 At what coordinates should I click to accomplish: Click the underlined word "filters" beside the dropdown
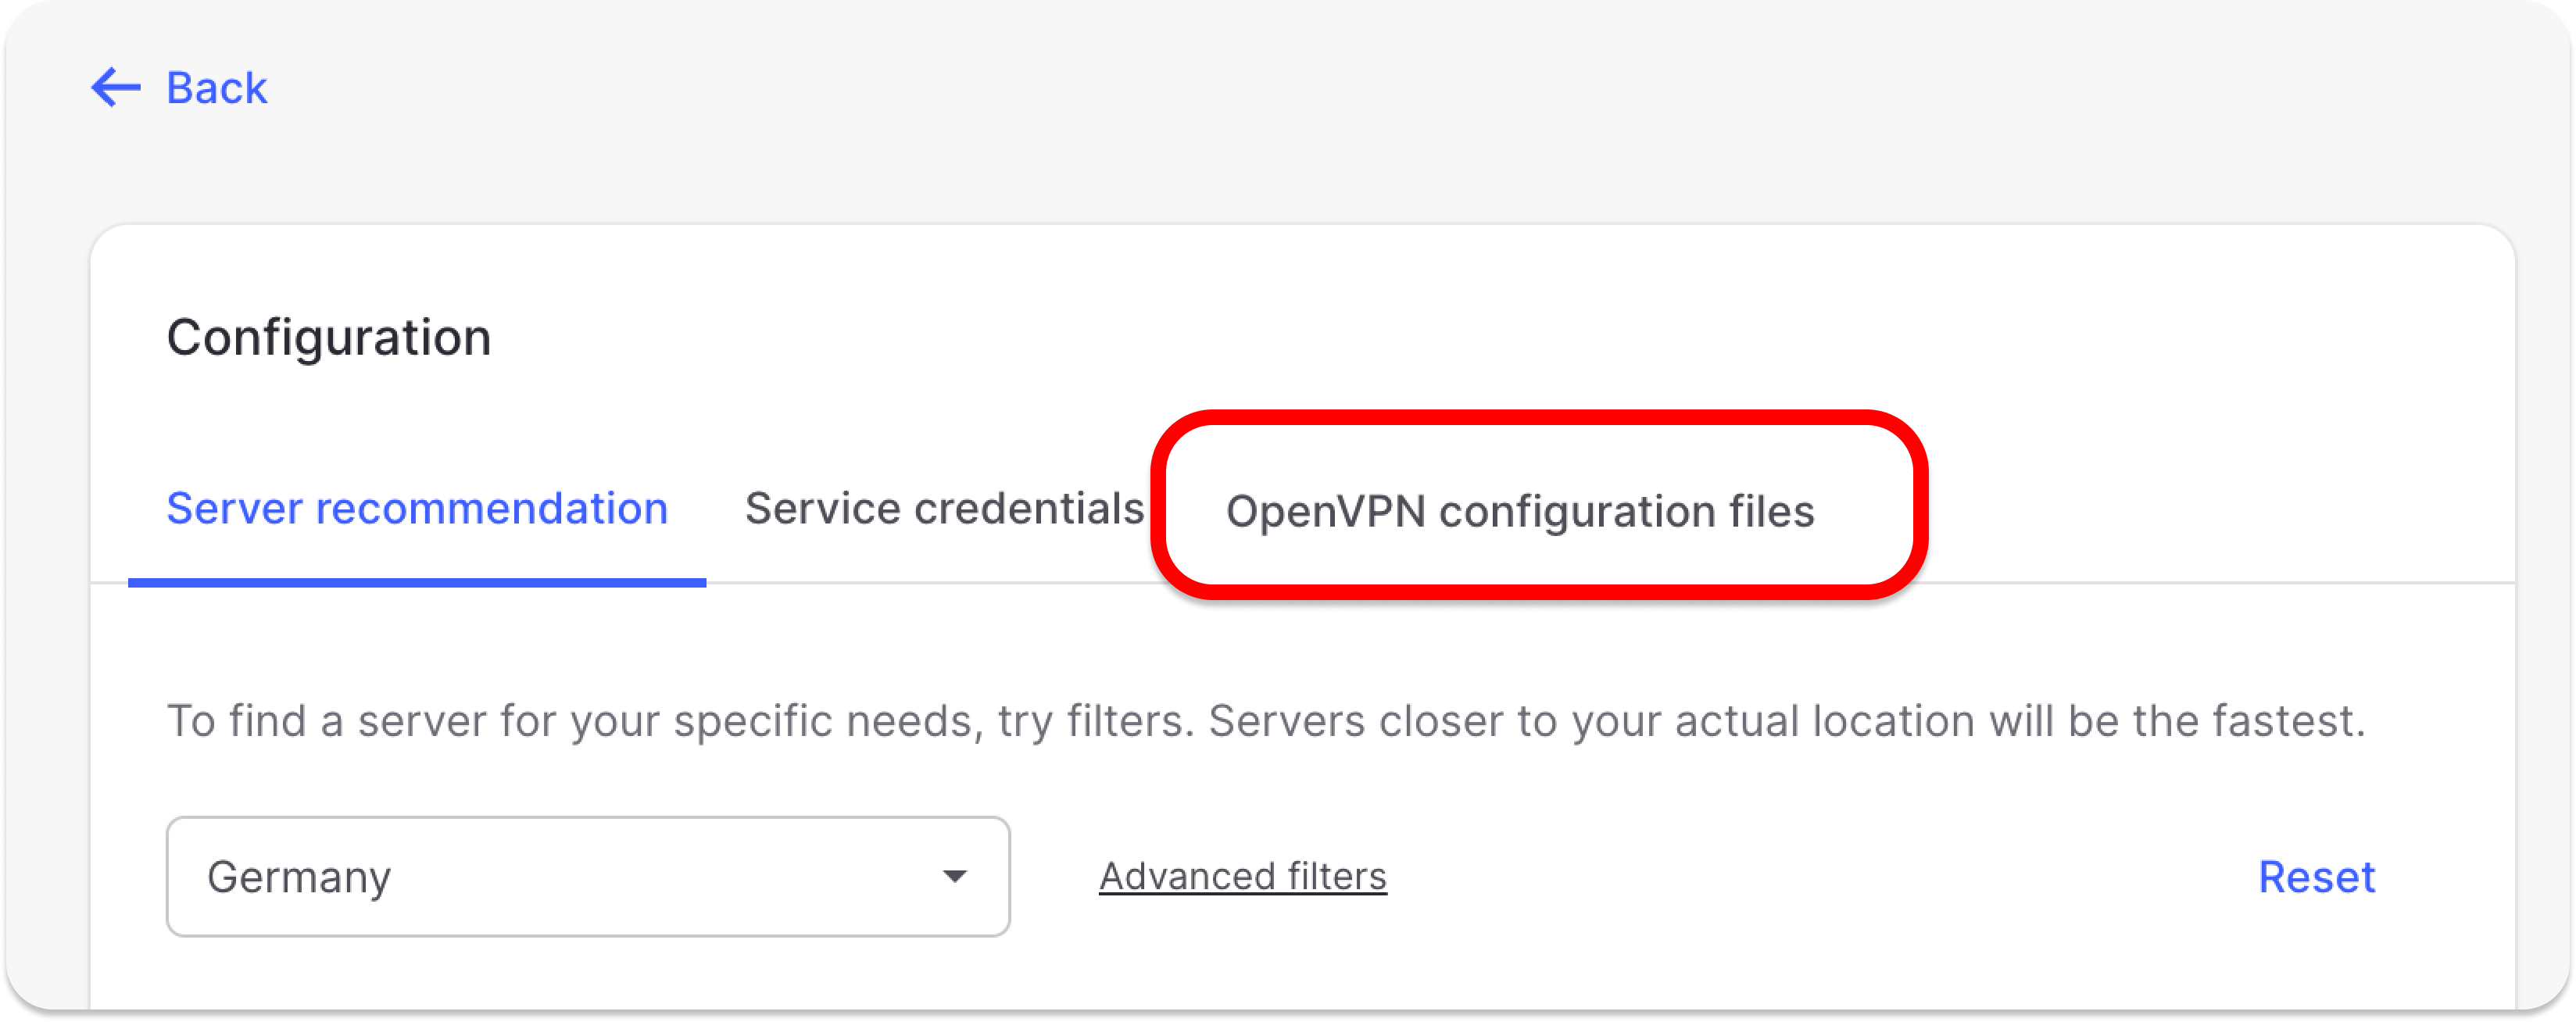pos(1336,877)
